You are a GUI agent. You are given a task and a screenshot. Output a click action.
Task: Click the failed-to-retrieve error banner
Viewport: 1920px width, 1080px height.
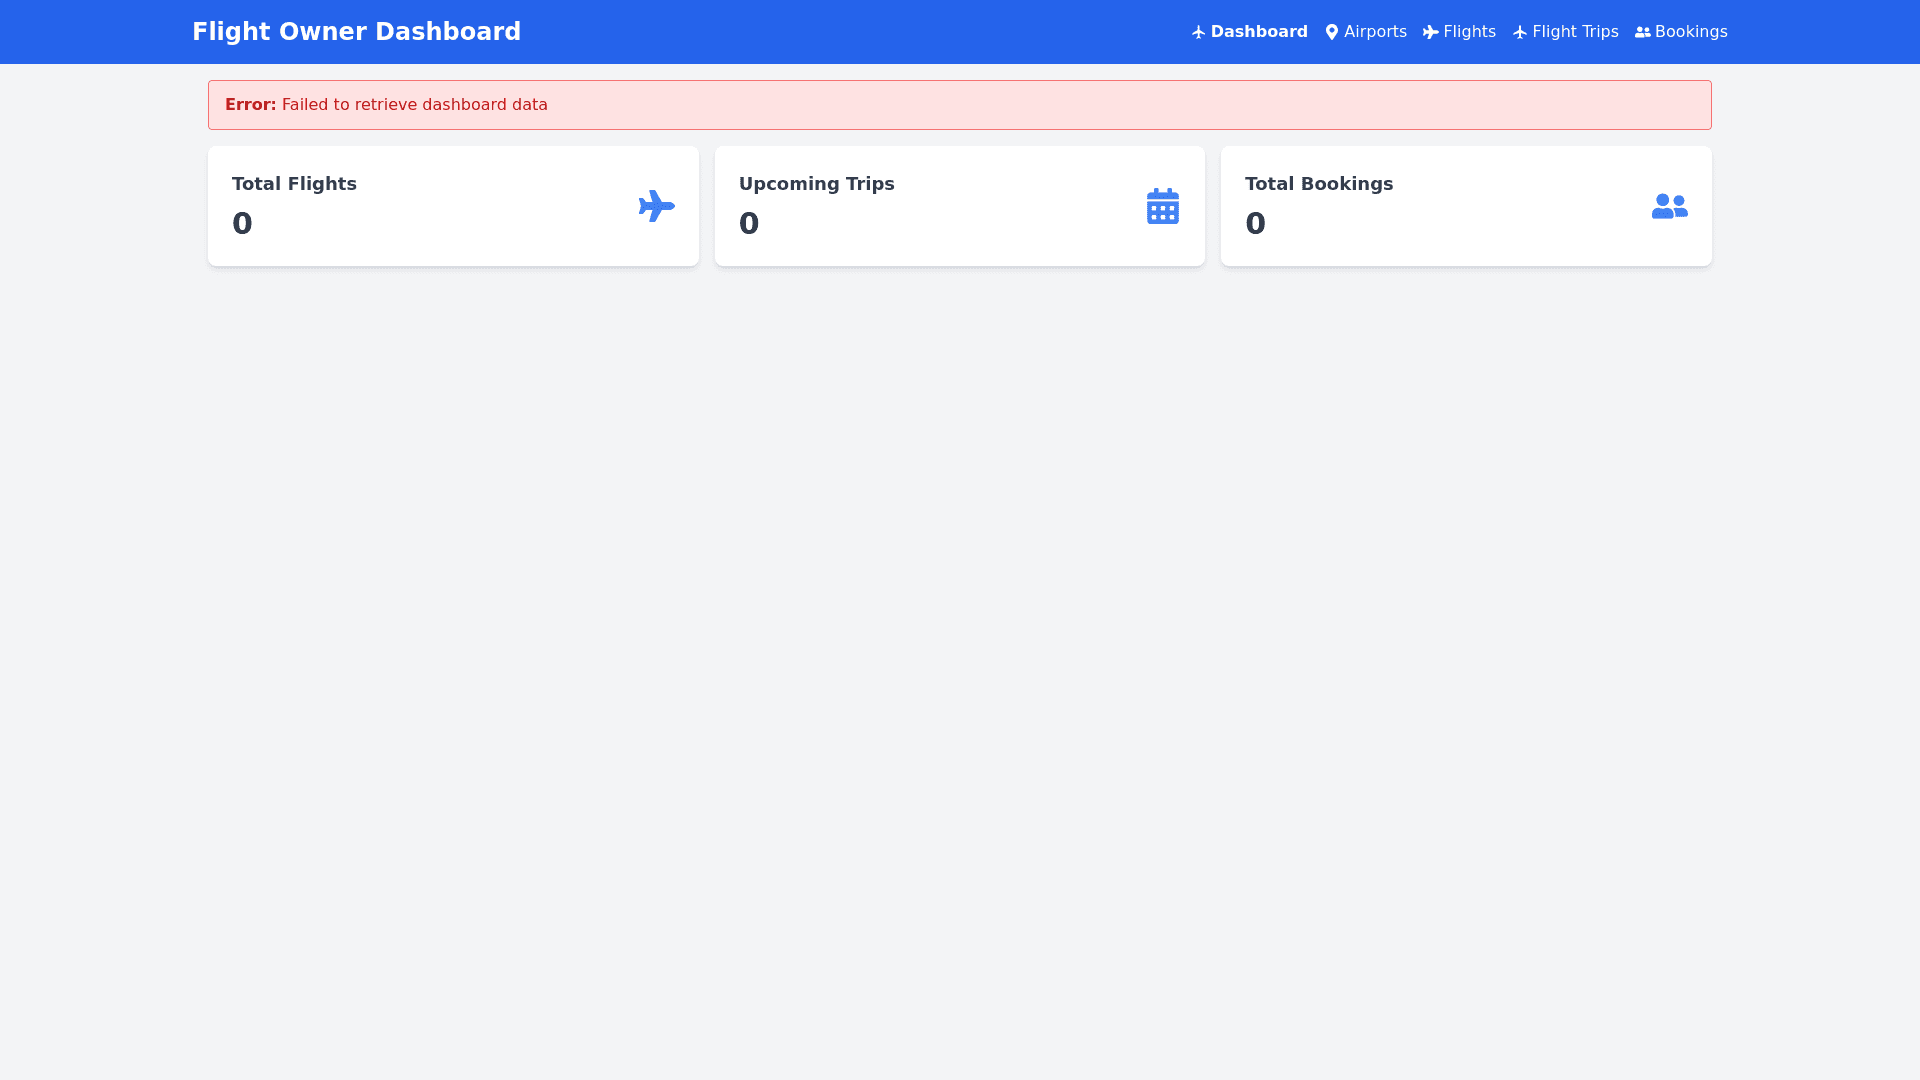(959, 105)
